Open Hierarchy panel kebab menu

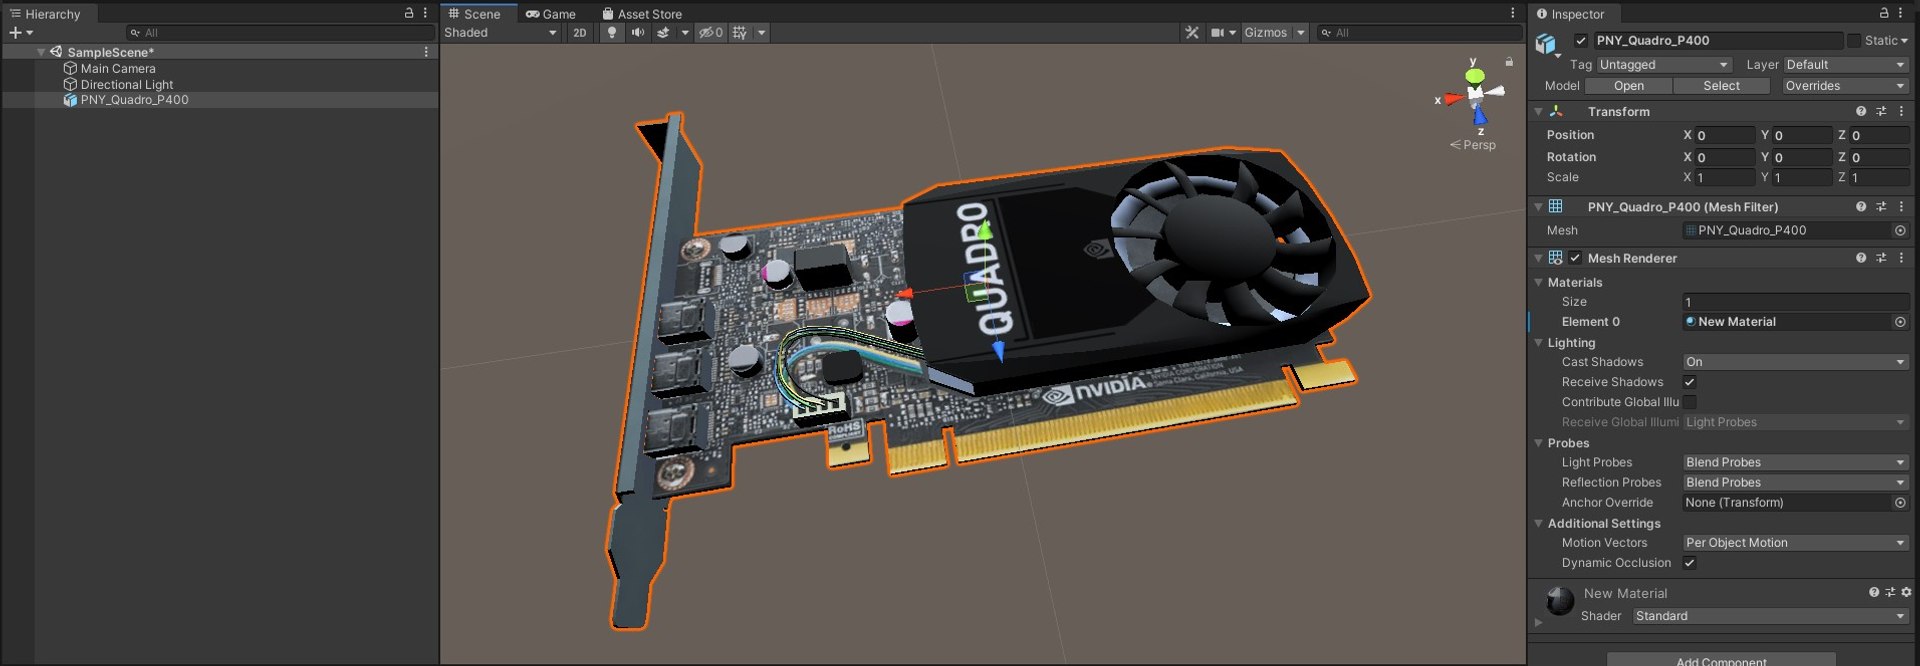point(425,13)
